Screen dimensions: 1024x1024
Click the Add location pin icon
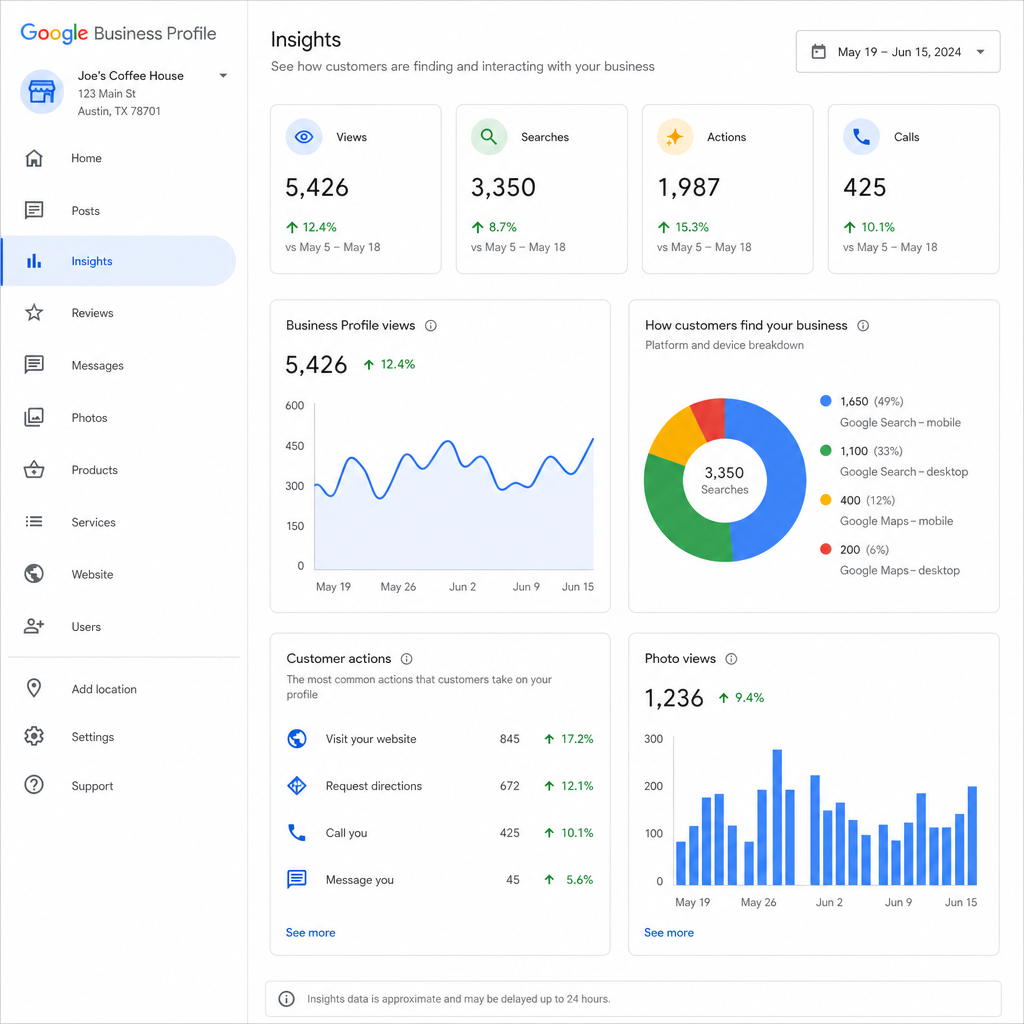34,688
